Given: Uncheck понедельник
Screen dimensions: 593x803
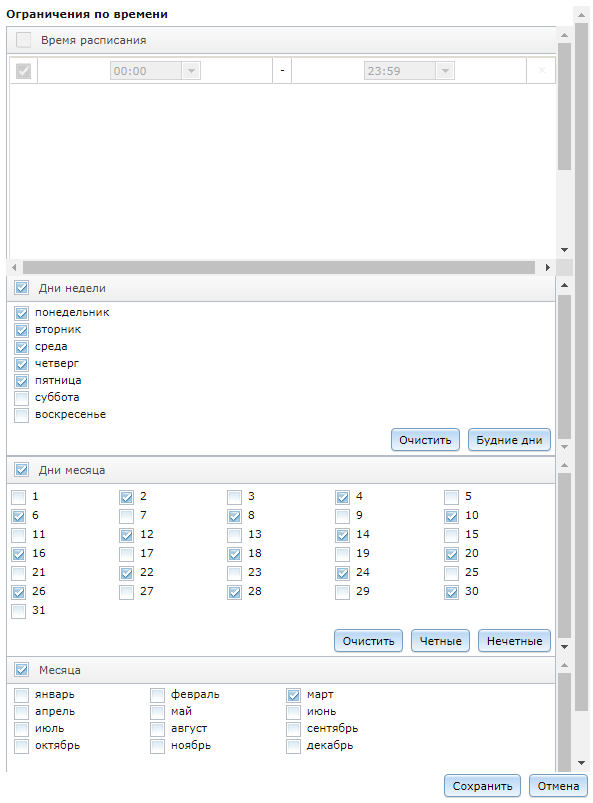Looking at the screenshot, I should click(x=22, y=313).
